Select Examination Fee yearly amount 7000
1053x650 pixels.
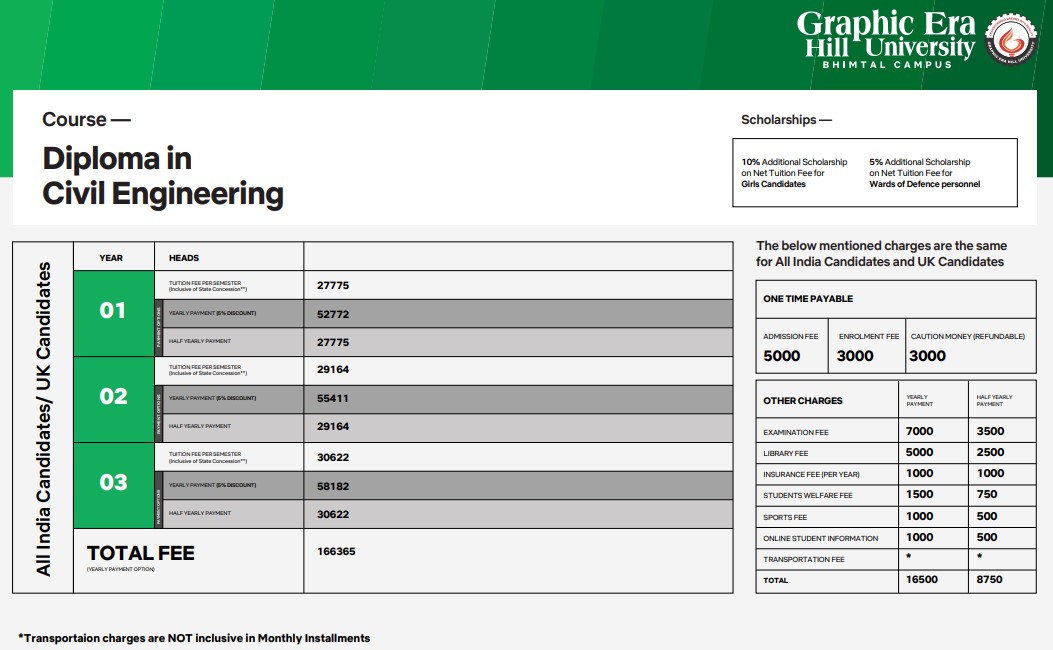(919, 431)
